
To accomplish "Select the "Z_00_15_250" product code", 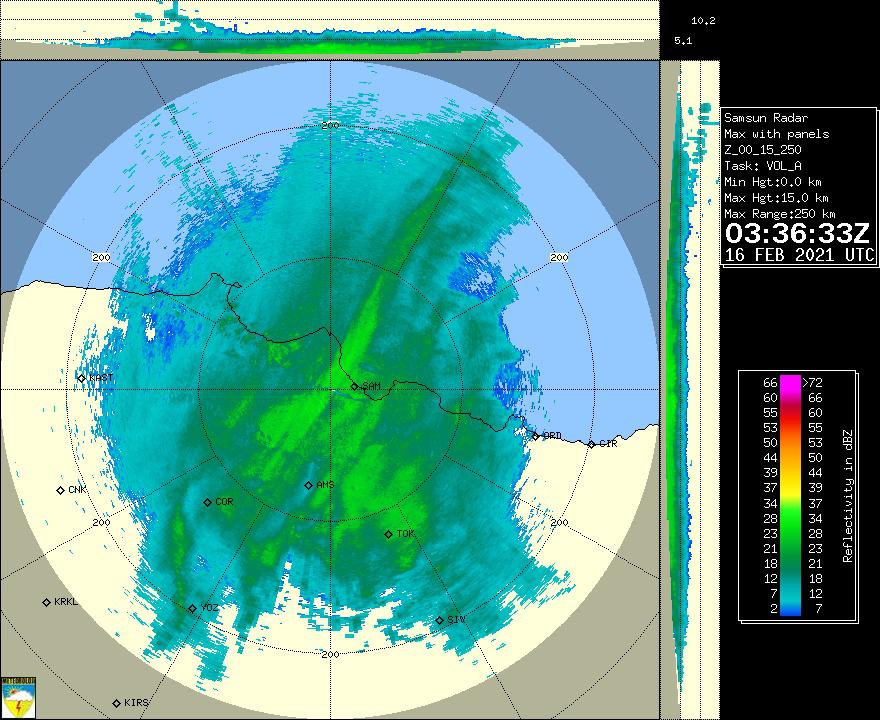I will click(x=763, y=150).
